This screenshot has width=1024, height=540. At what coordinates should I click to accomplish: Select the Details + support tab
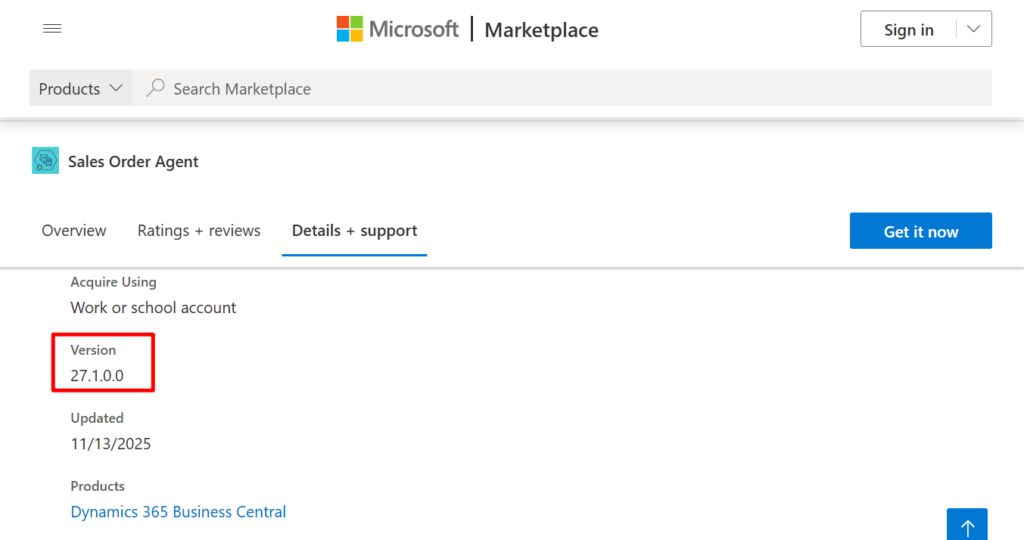354,231
